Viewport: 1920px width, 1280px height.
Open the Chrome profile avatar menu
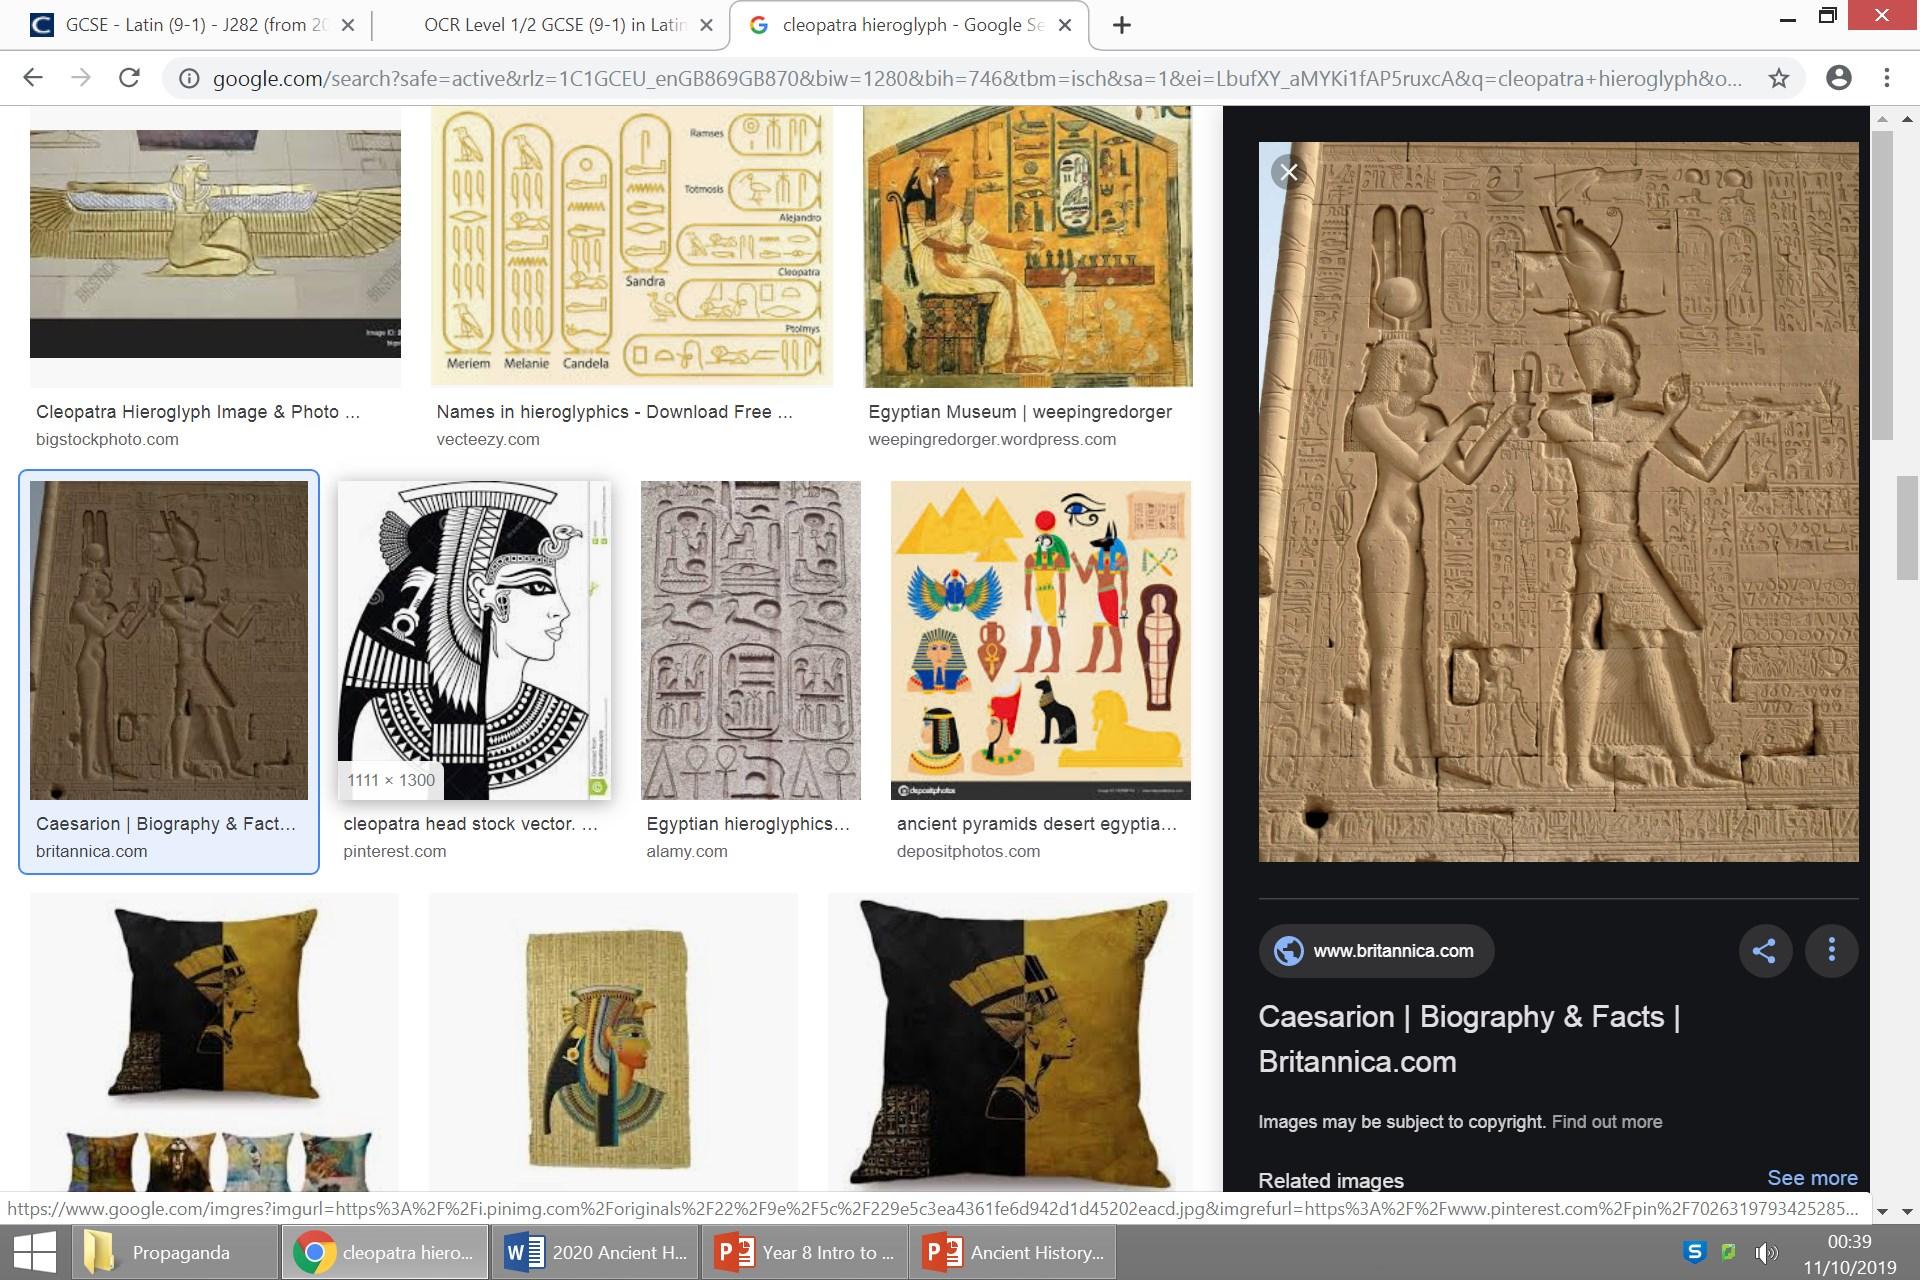[x=1838, y=78]
